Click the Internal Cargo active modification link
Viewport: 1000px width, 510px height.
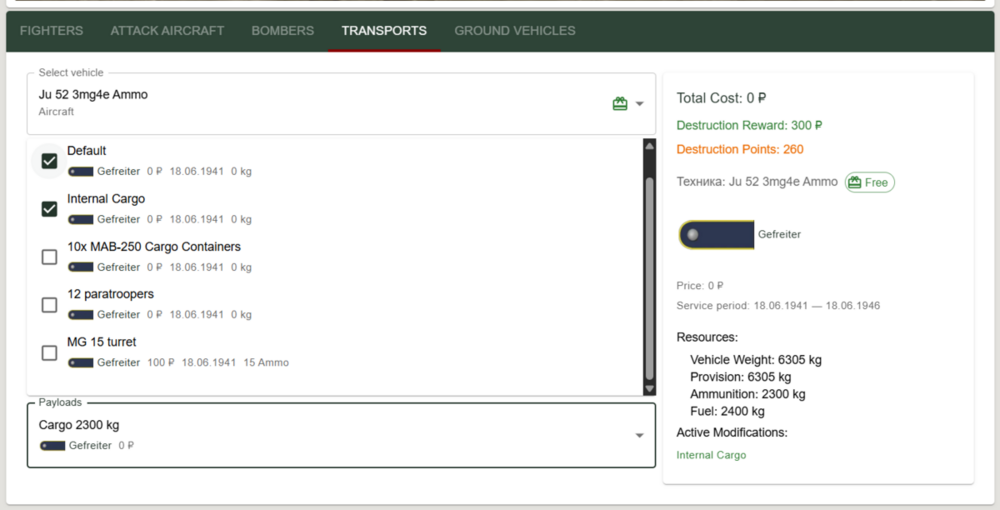click(x=711, y=456)
